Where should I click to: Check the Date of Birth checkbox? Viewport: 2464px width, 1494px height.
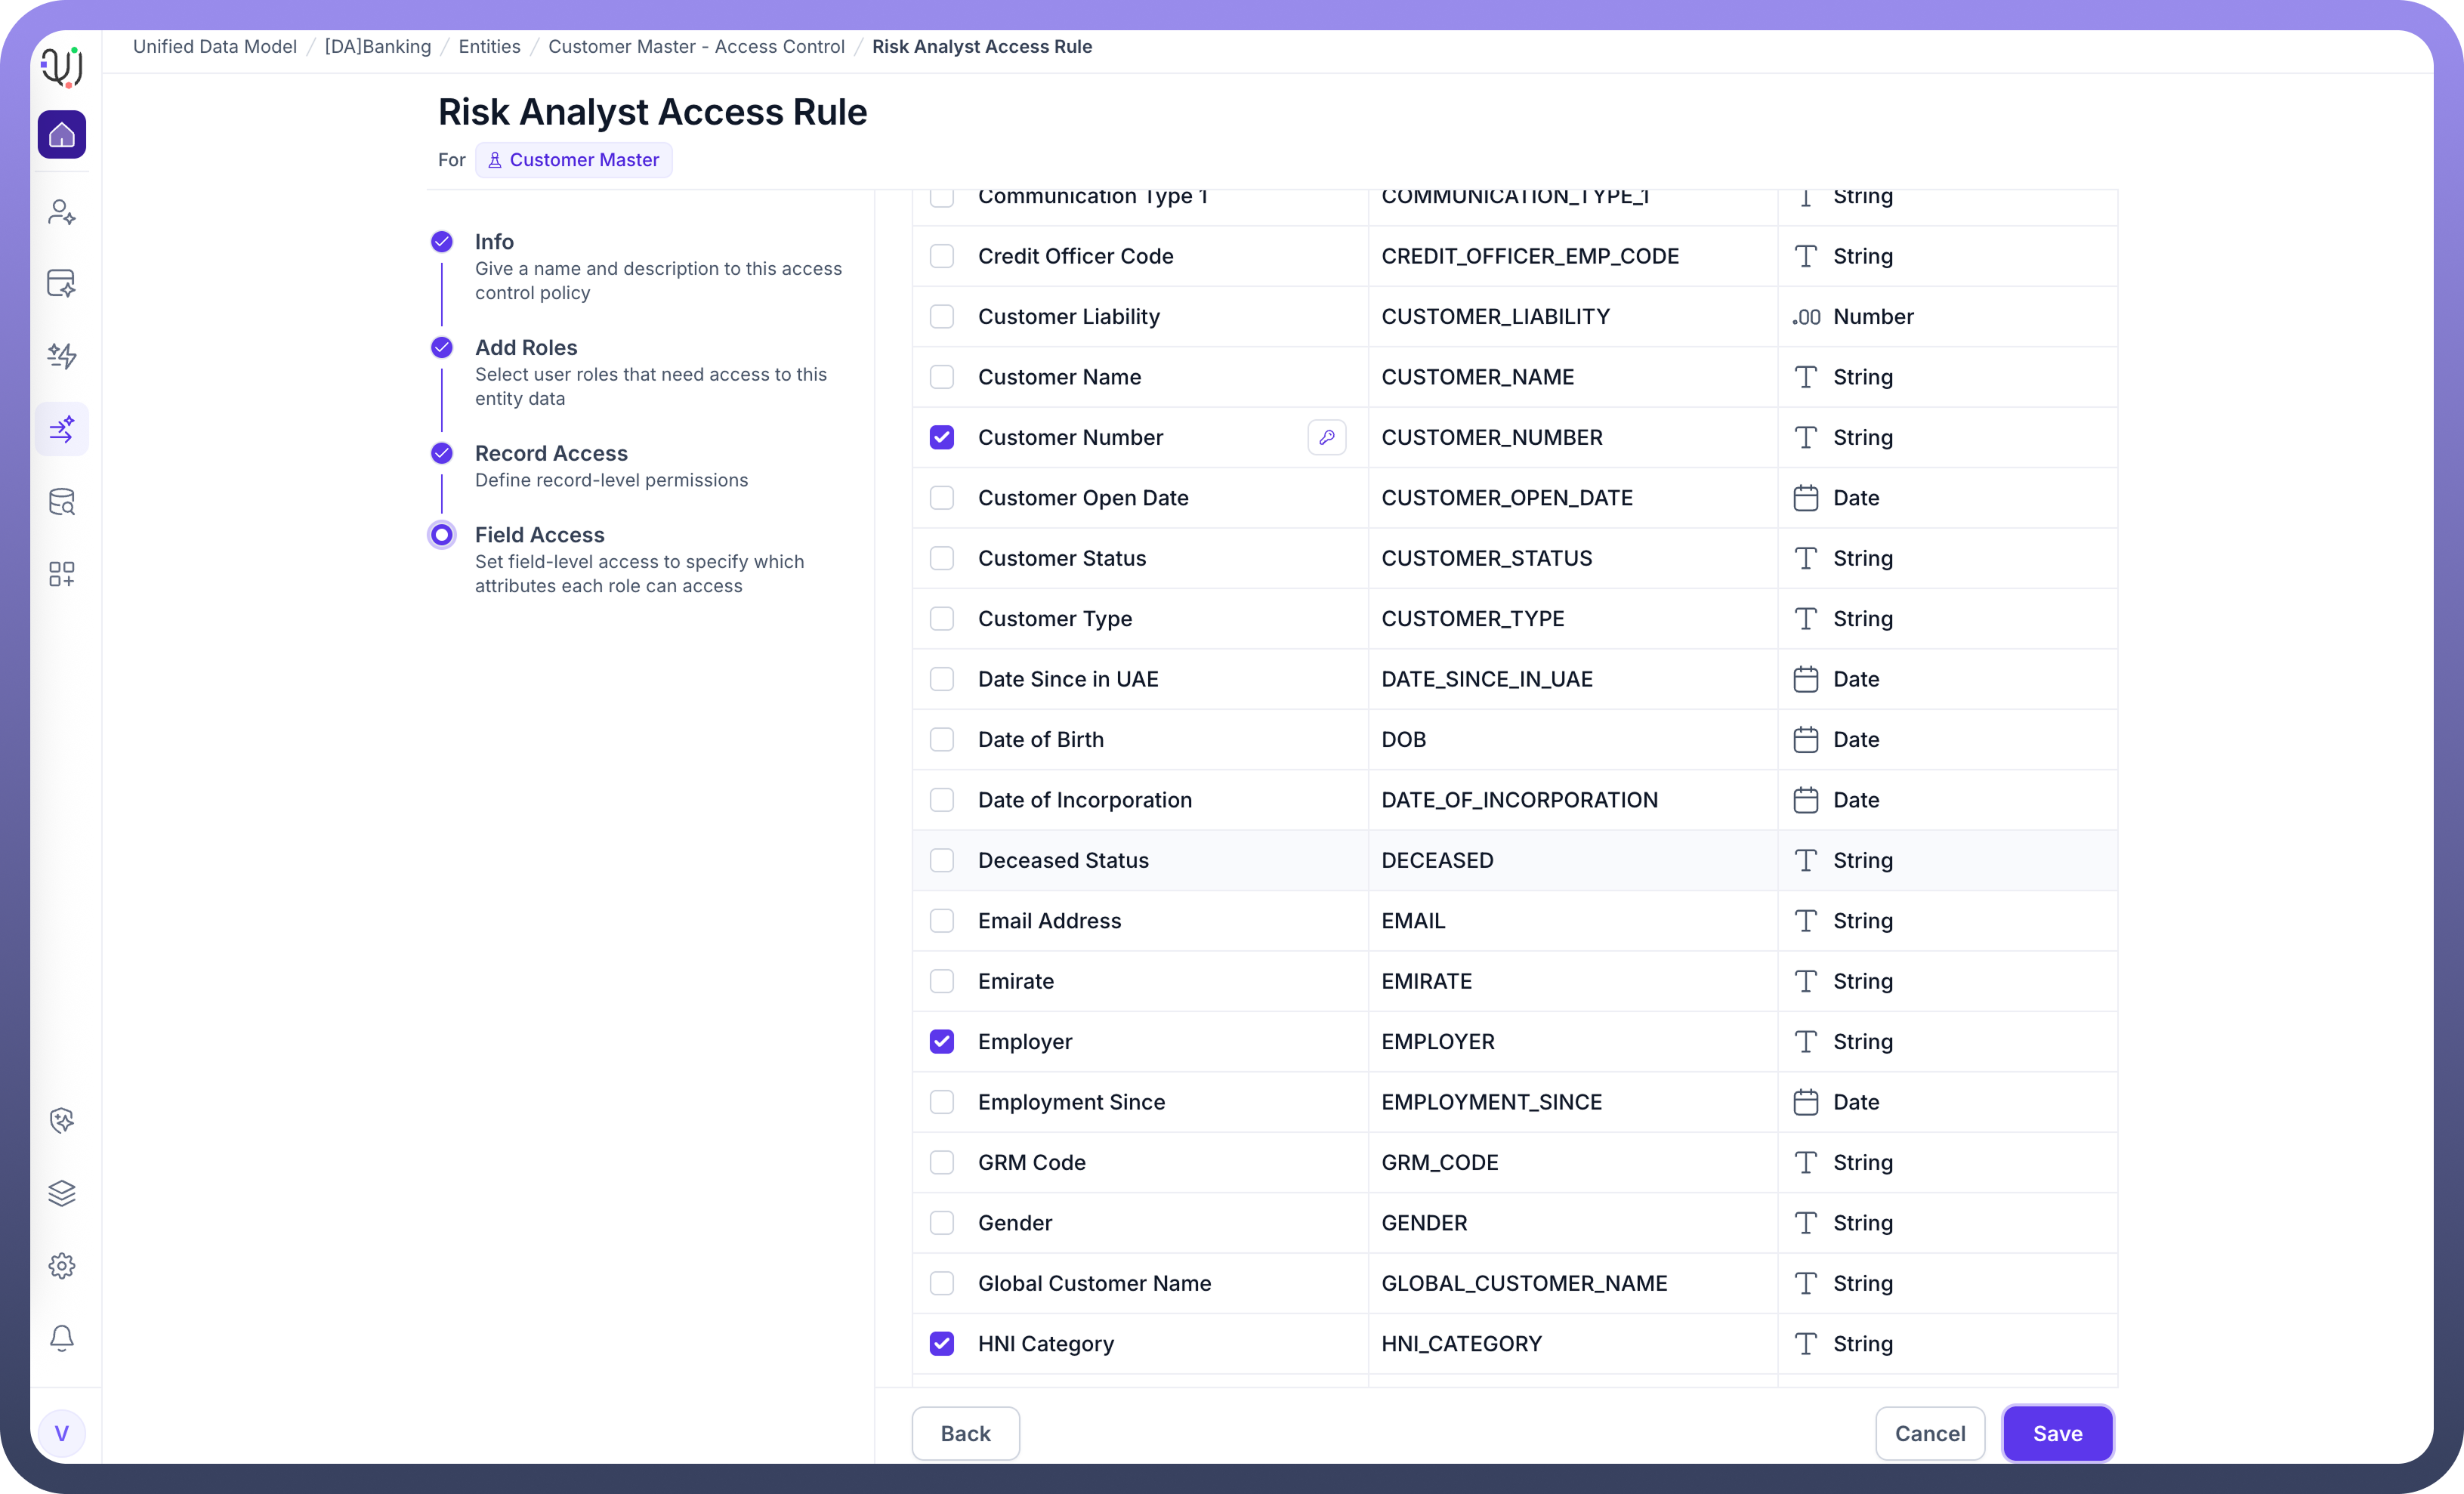pyautogui.click(x=942, y=740)
